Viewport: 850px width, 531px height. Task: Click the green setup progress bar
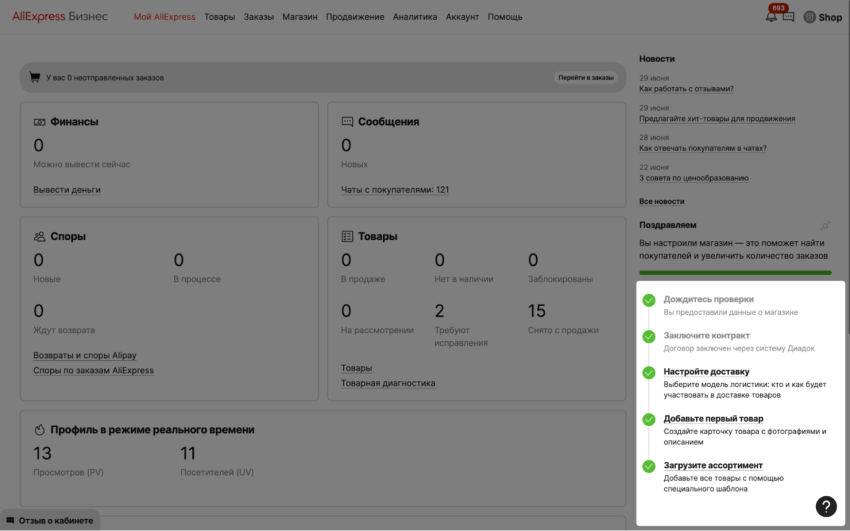coord(735,273)
